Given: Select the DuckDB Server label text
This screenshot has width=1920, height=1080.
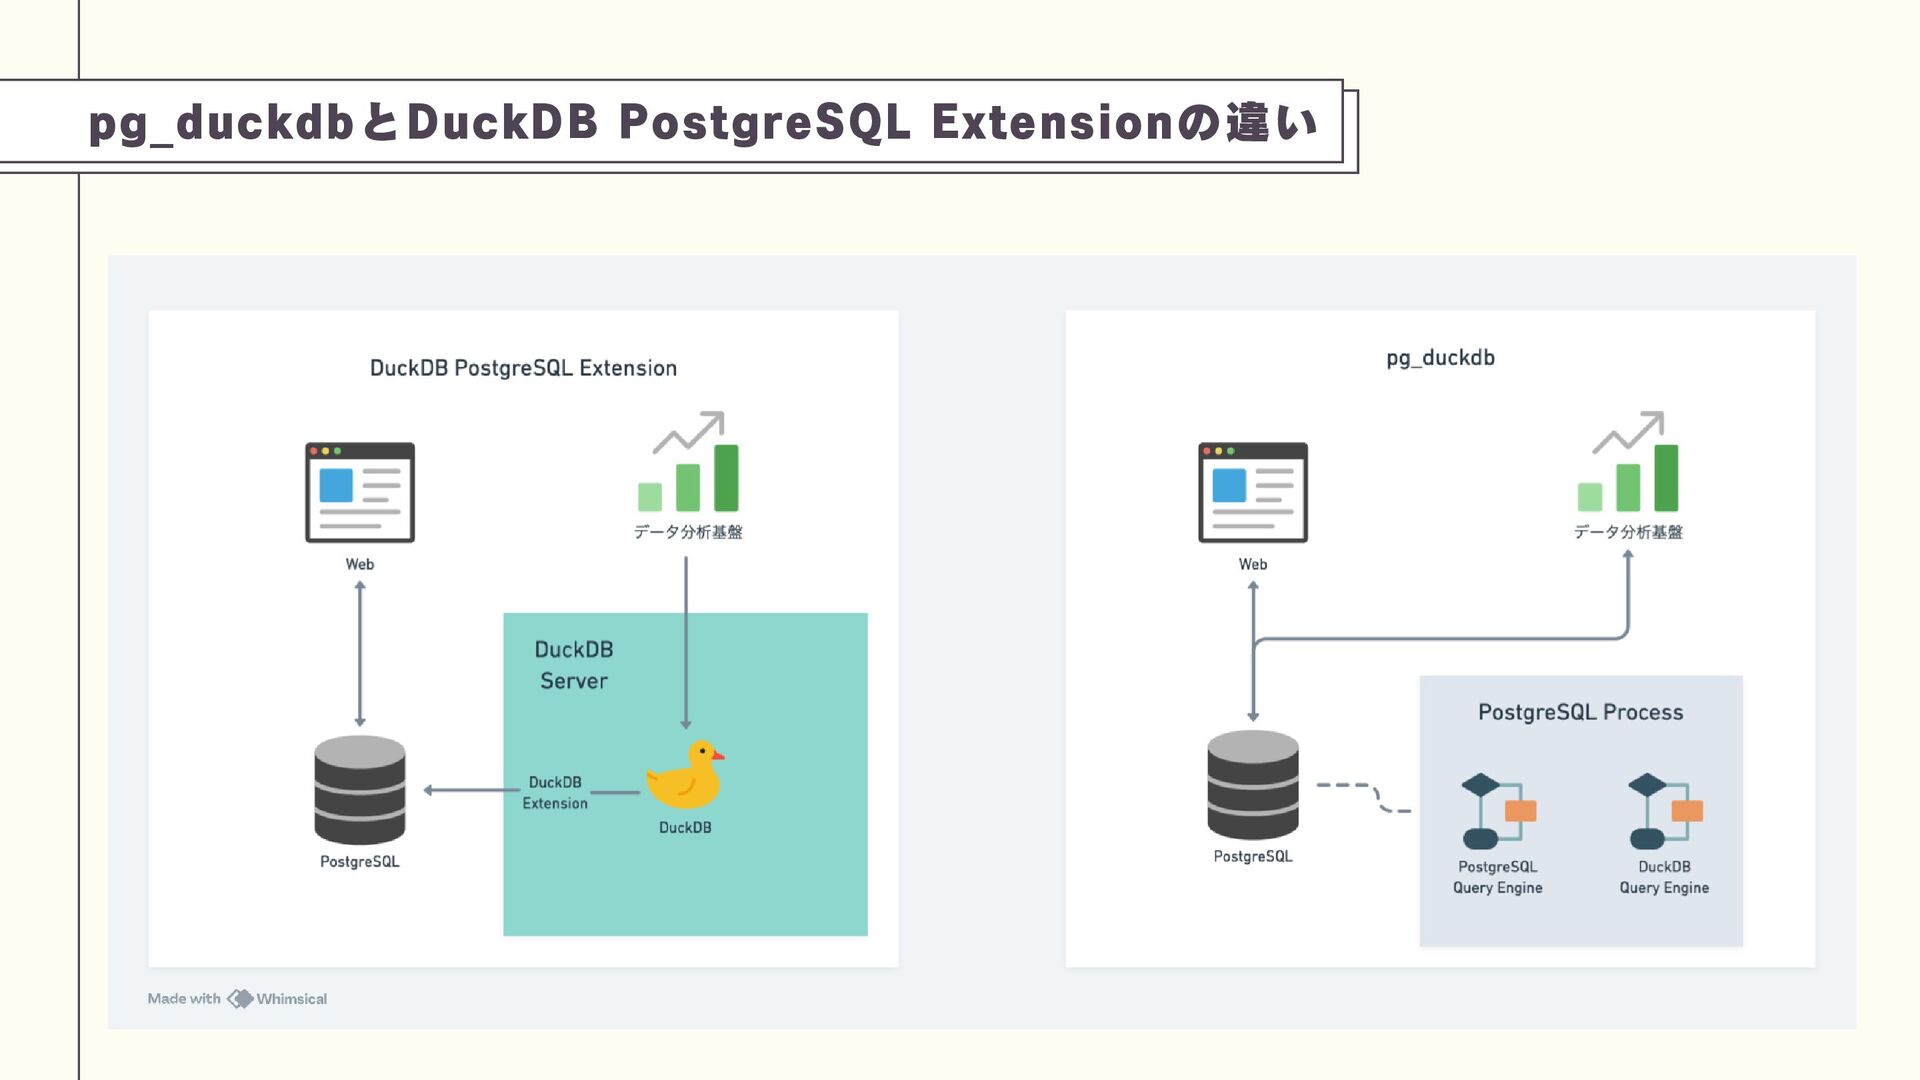Looking at the screenshot, I should pos(573,665).
